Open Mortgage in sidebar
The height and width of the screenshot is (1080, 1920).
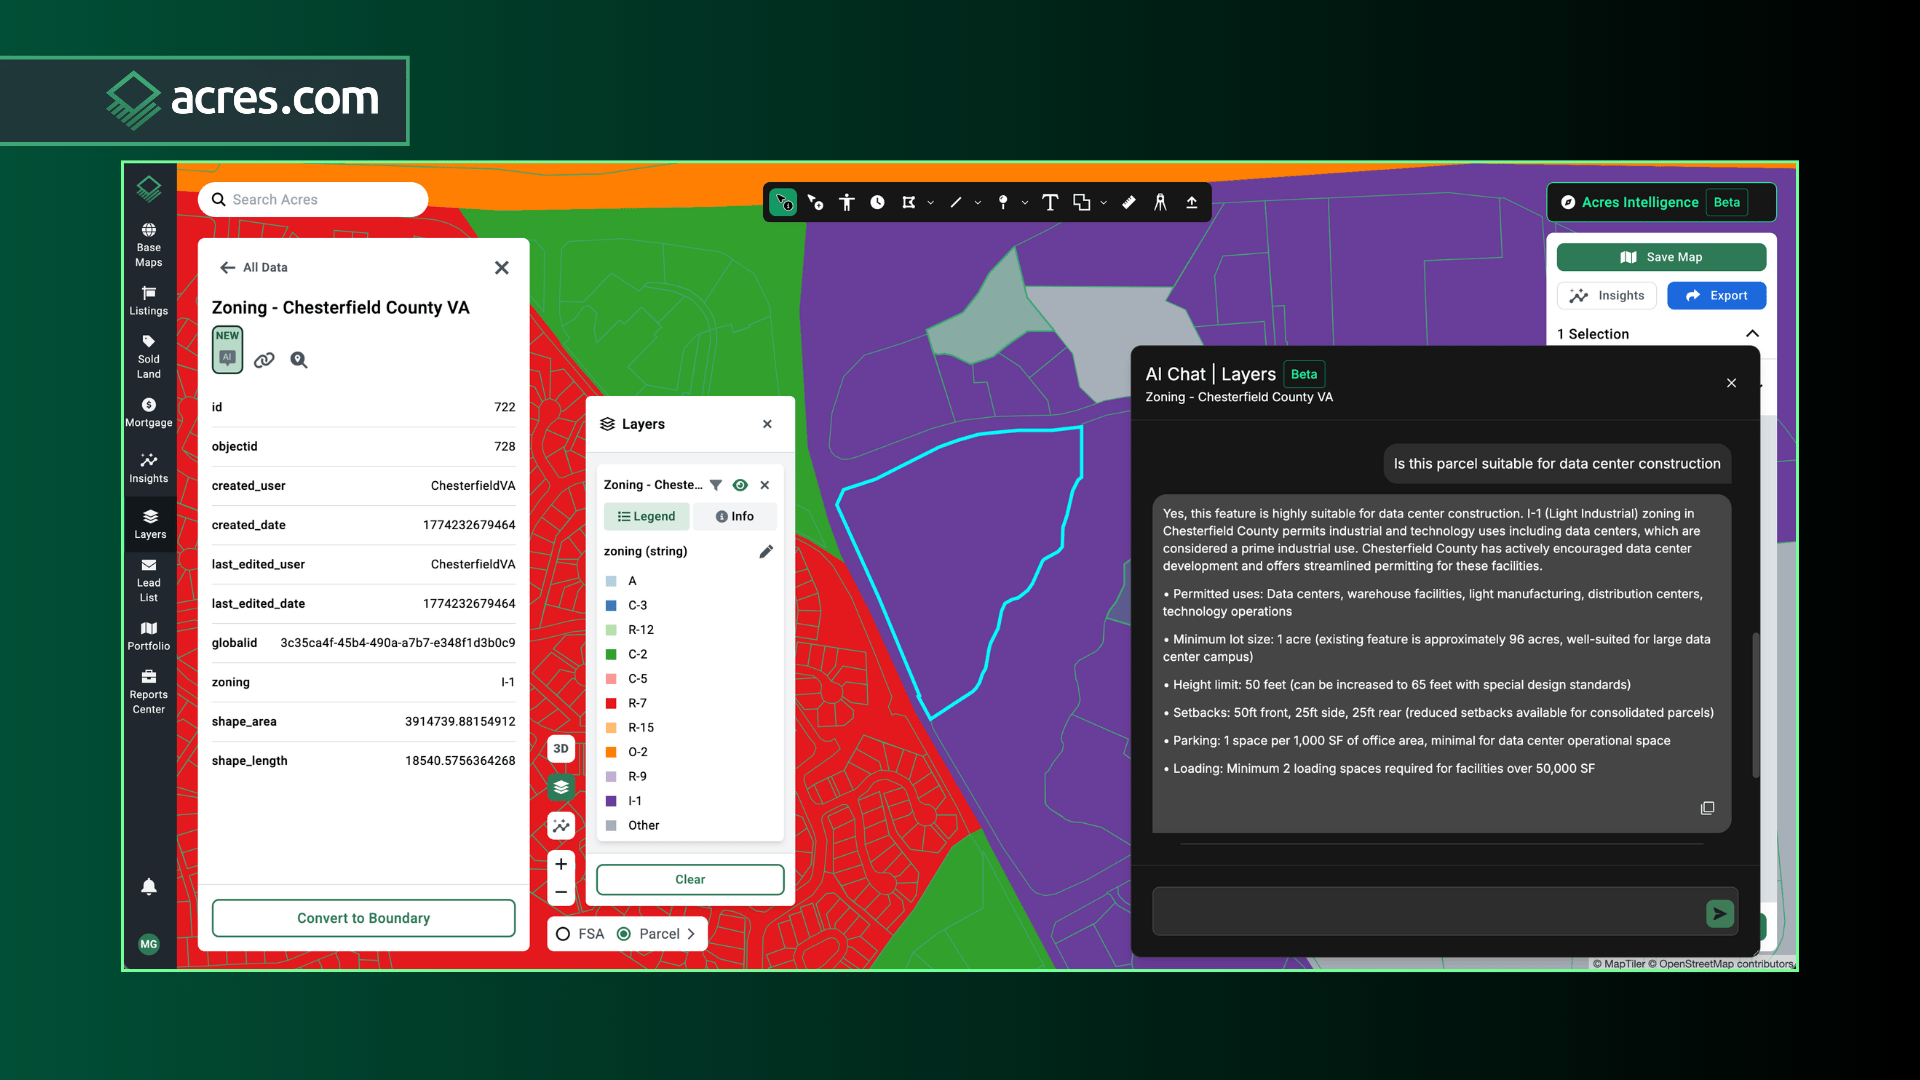click(x=149, y=412)
